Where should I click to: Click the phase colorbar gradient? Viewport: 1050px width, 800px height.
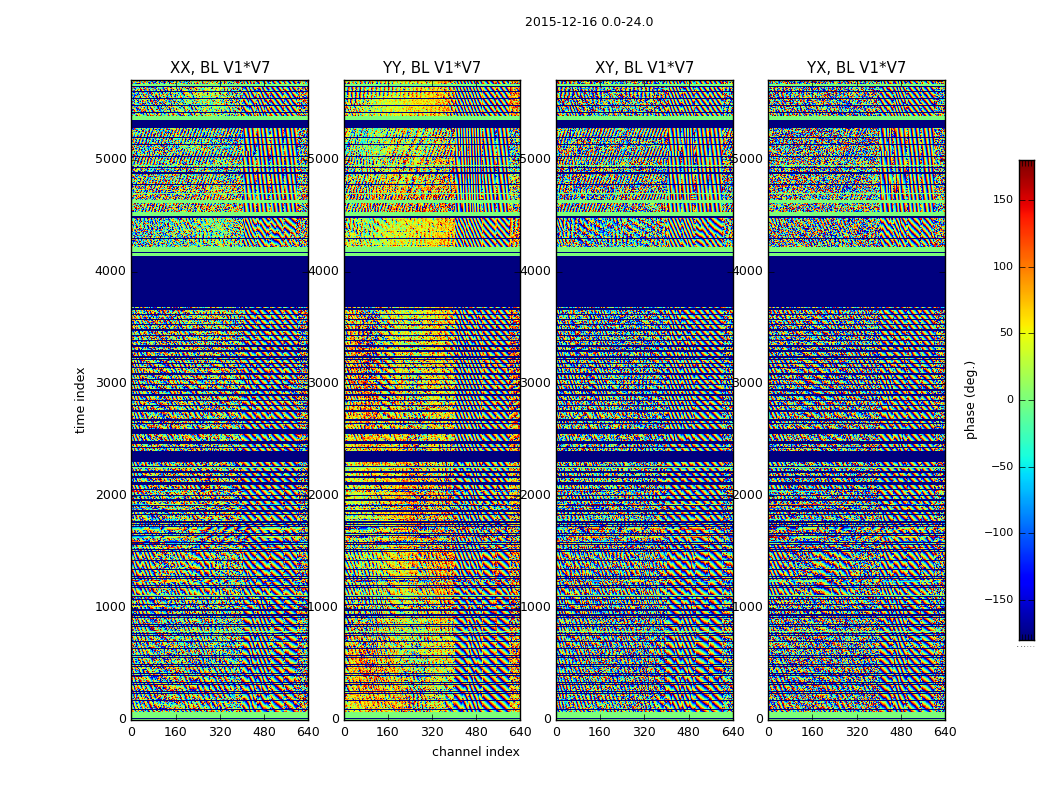(1027, 400)
